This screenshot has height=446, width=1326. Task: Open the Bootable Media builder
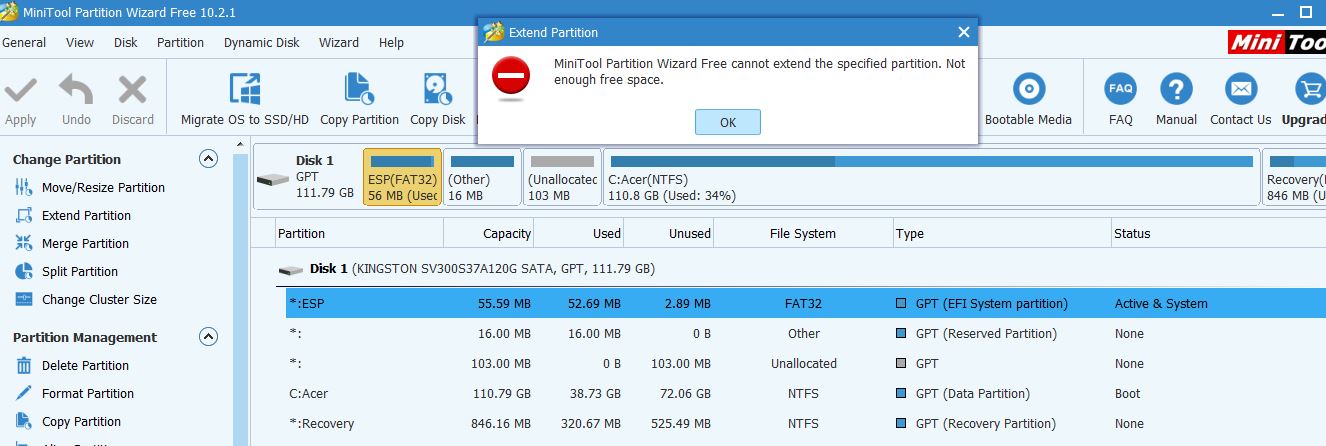tap(1028, 99)
